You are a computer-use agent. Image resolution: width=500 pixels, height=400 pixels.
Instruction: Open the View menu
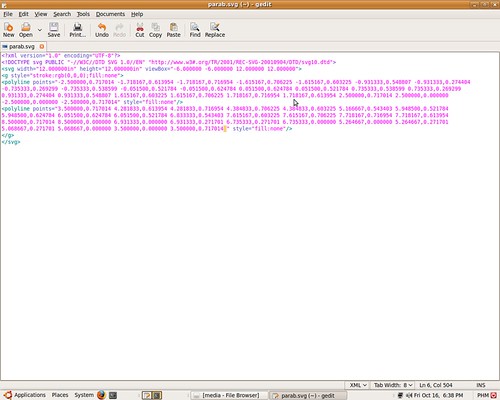click(x=41, y=14)
